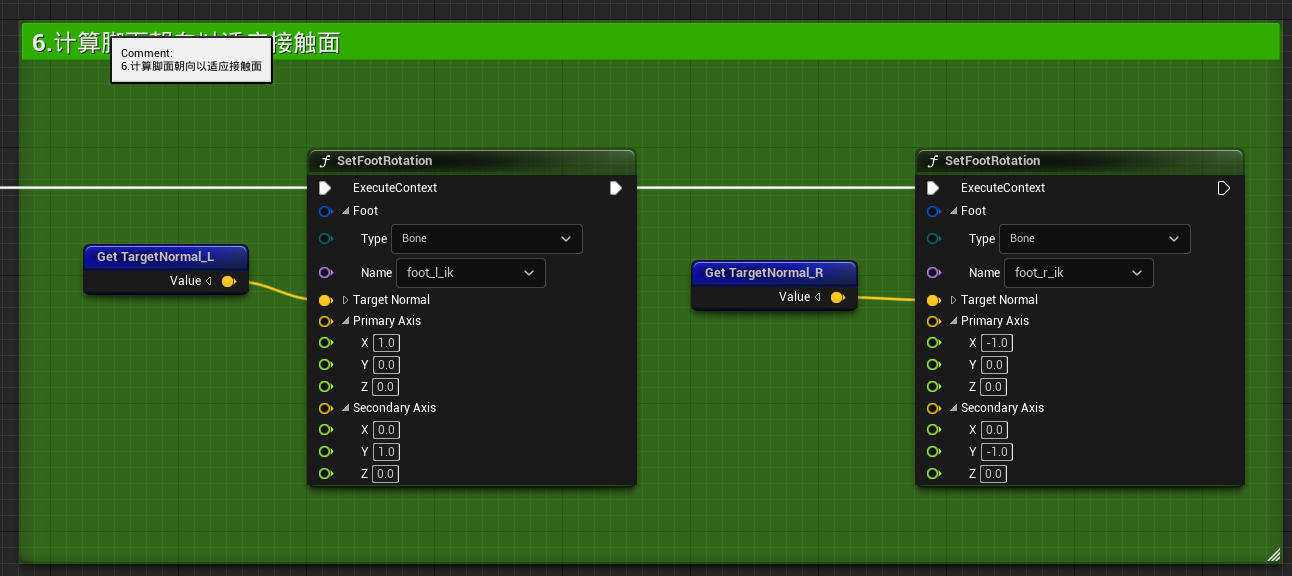Collapse Foot section on left node

pos(346,211)
